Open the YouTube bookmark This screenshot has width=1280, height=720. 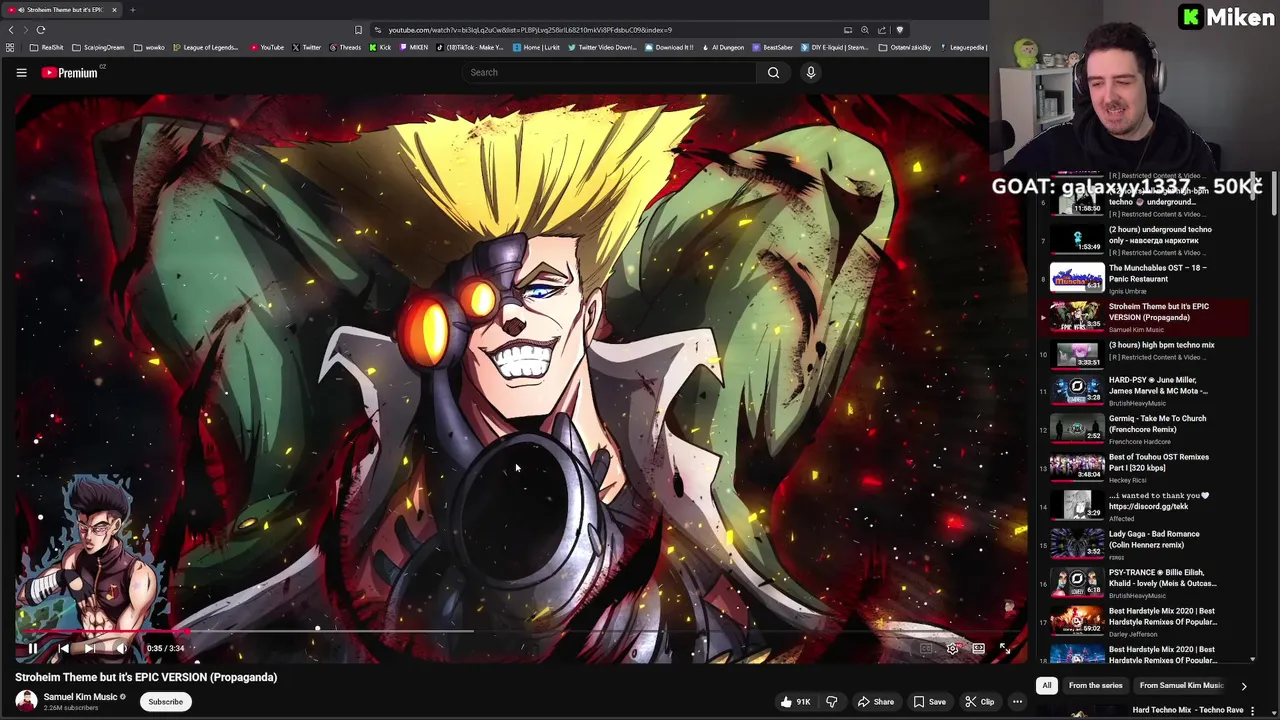click(267, 47)
